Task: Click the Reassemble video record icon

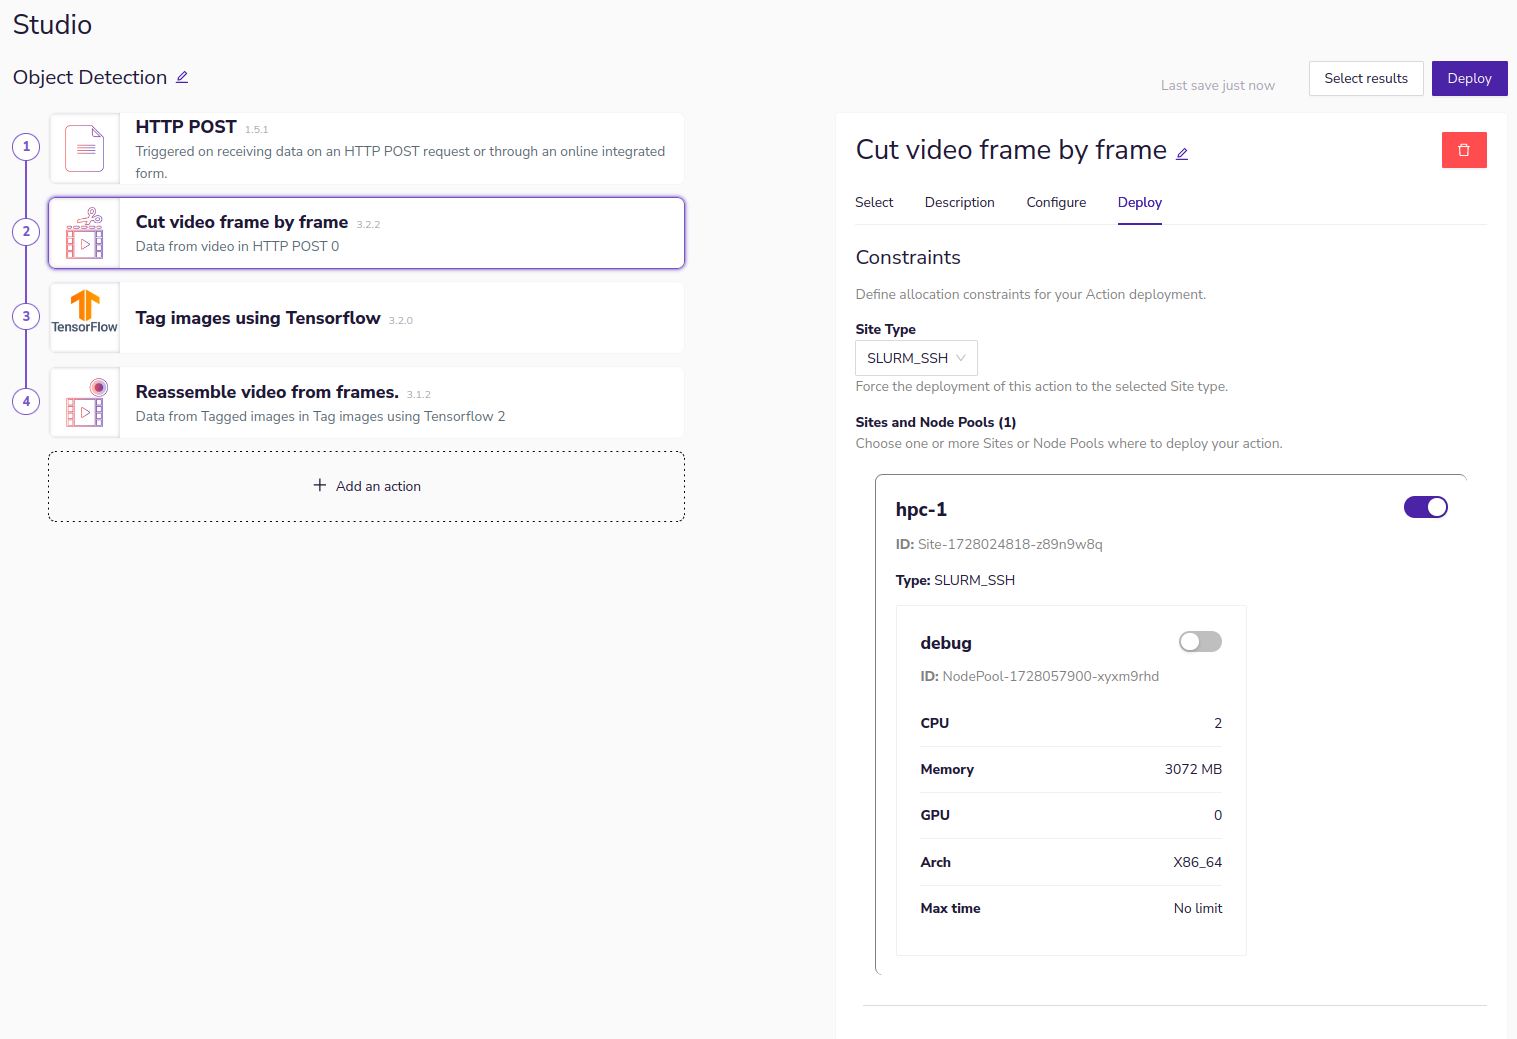Action: click(85, 402)
